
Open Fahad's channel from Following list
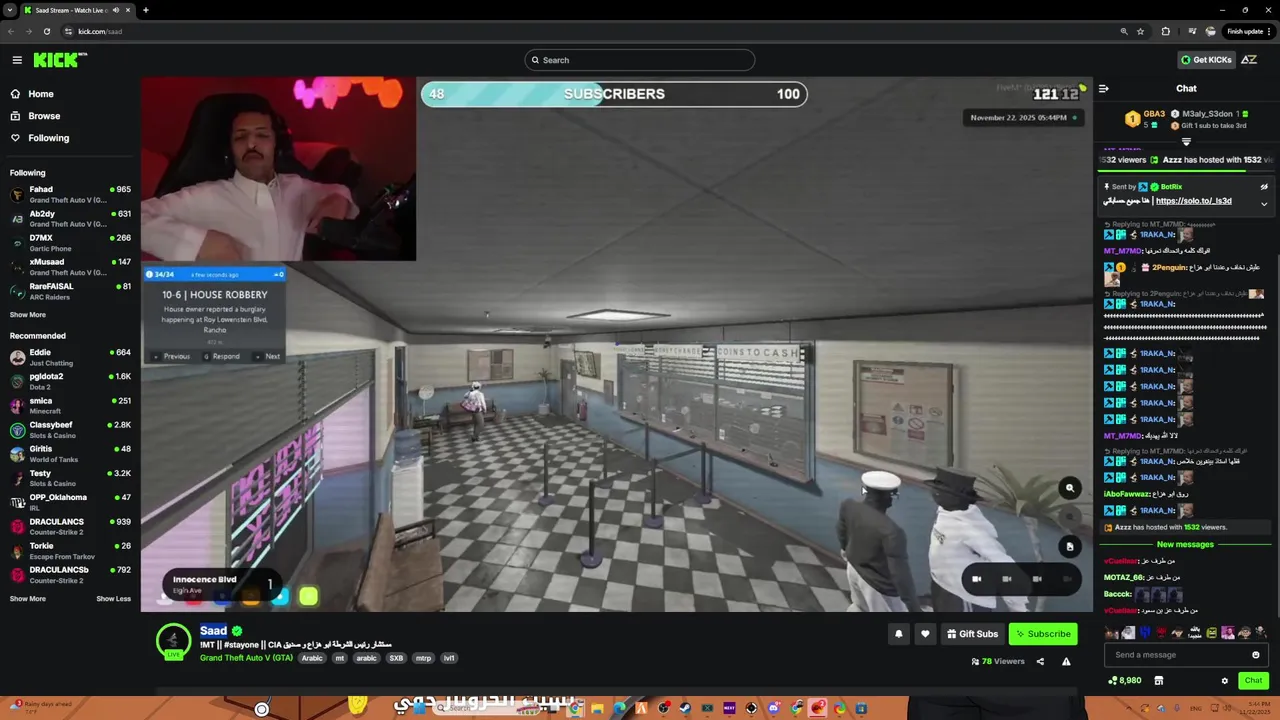70,194
